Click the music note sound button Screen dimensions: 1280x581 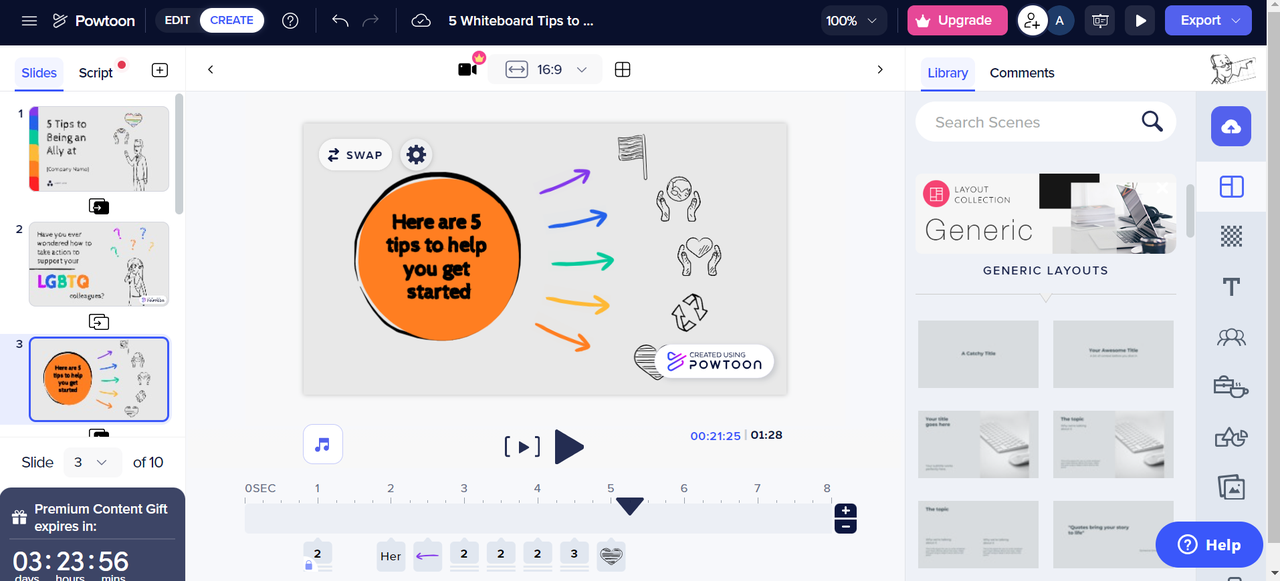coord(323,445)
